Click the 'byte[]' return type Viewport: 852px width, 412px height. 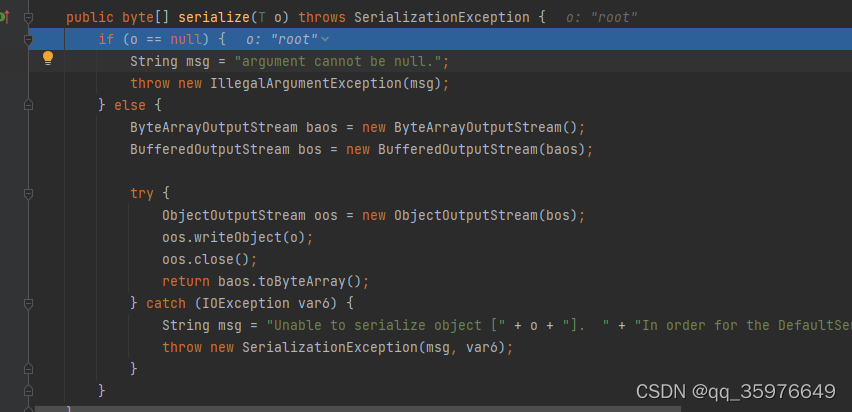click(146, 17)
